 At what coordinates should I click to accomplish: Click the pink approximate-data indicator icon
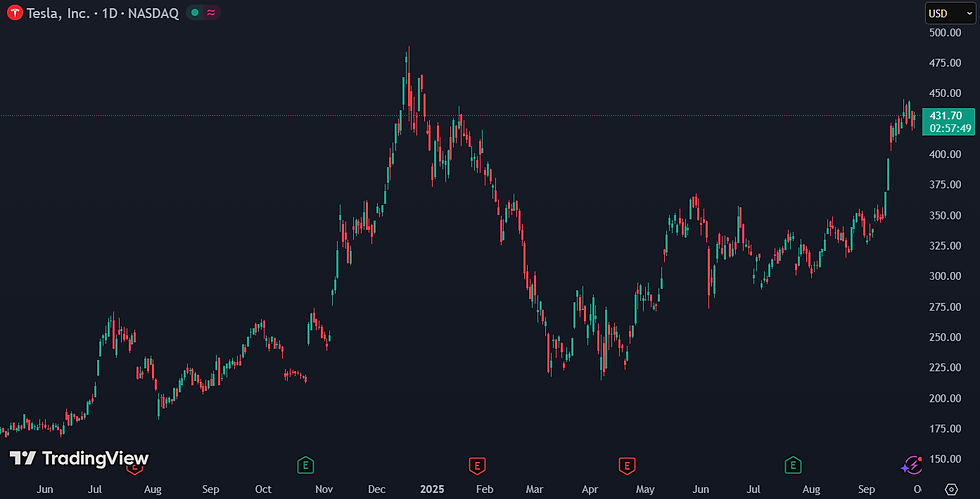[211, 13]
